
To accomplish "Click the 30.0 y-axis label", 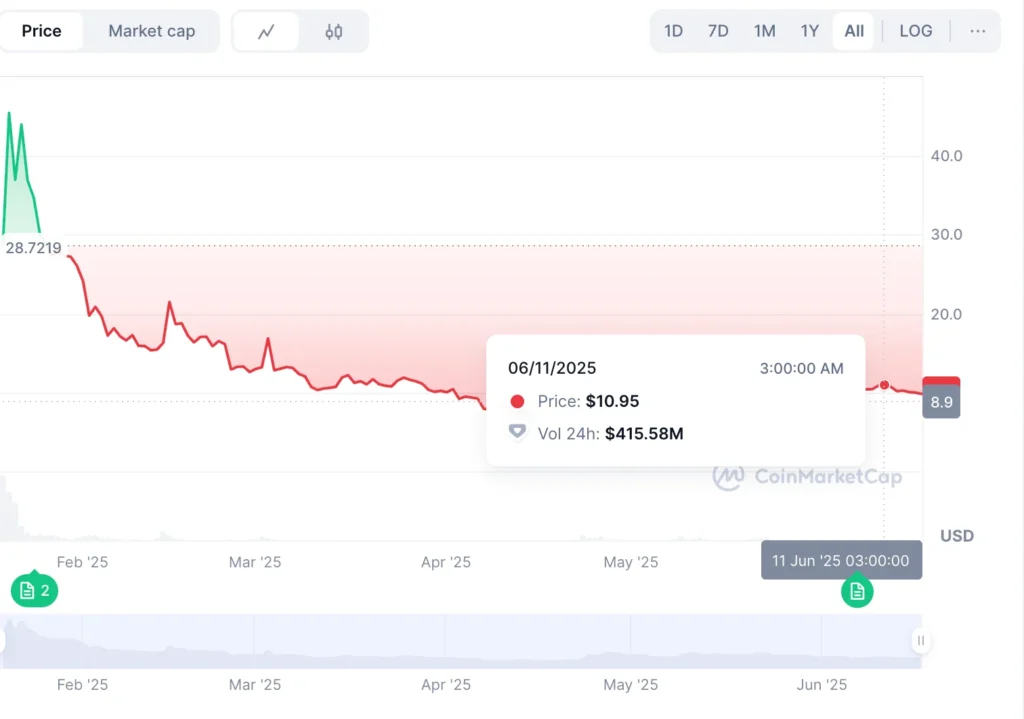I will (946, 234).
